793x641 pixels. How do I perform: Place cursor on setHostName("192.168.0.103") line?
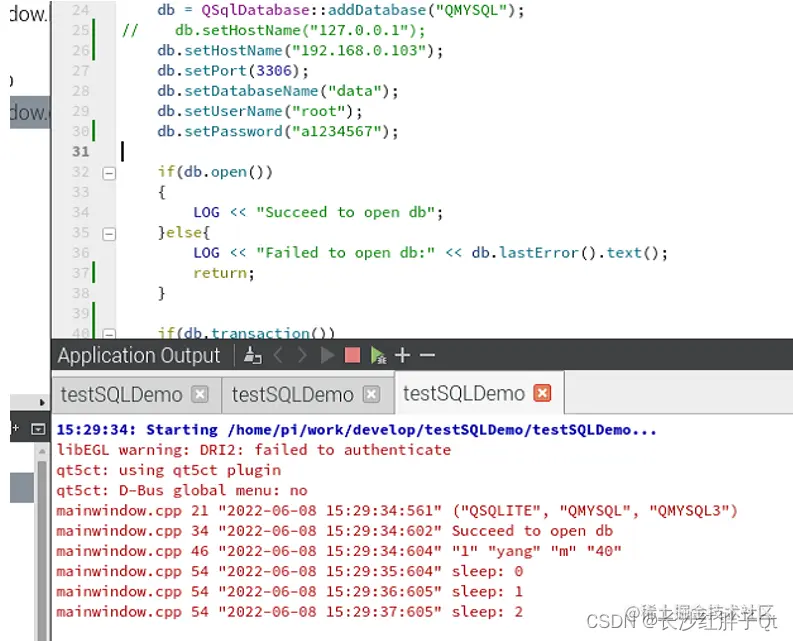tap(300, 51)
